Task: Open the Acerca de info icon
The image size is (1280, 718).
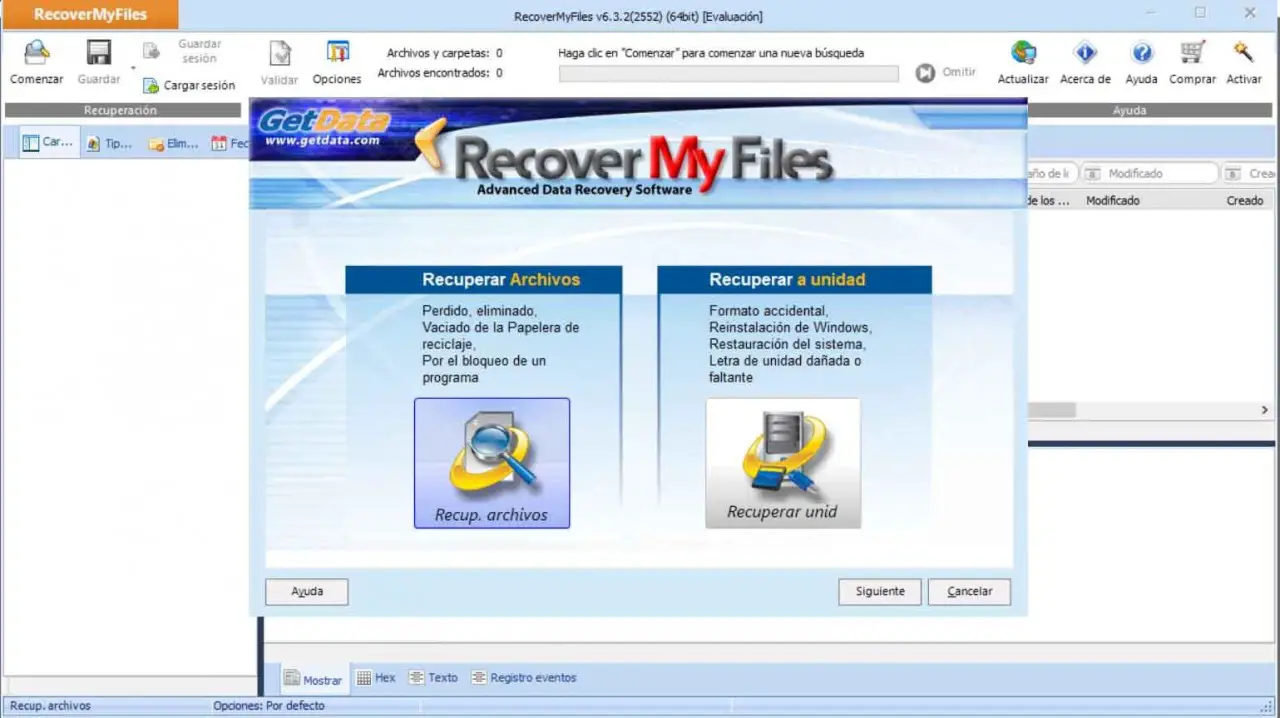Action: 1085,53
